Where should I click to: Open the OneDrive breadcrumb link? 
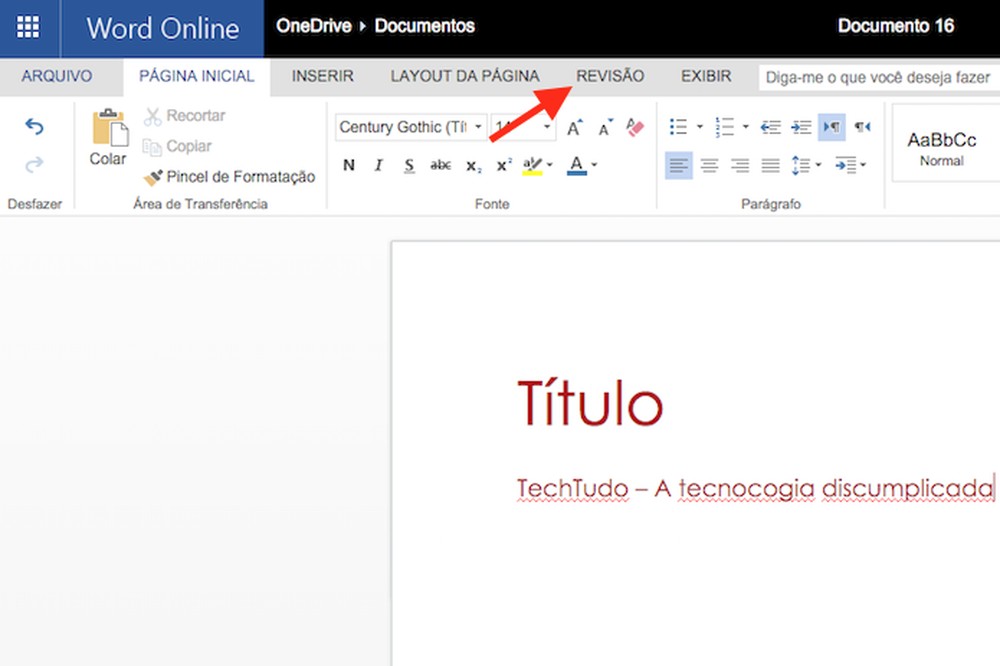coord(314,26)
